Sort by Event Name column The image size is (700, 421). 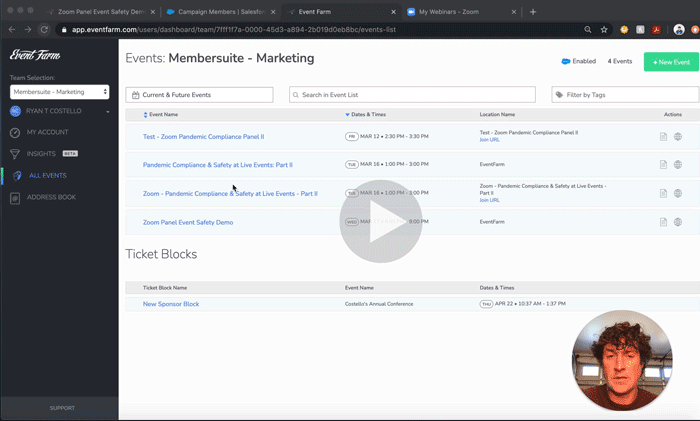(x=160, y=114)
